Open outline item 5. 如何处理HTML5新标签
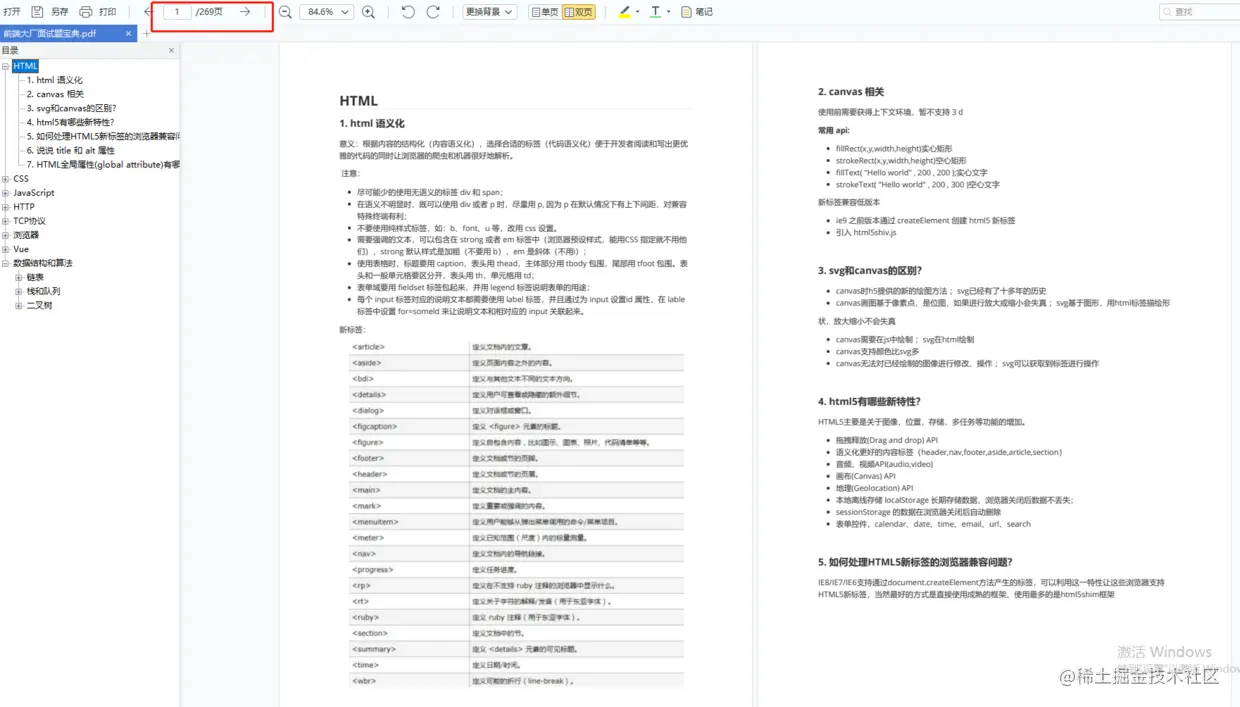 103,136
